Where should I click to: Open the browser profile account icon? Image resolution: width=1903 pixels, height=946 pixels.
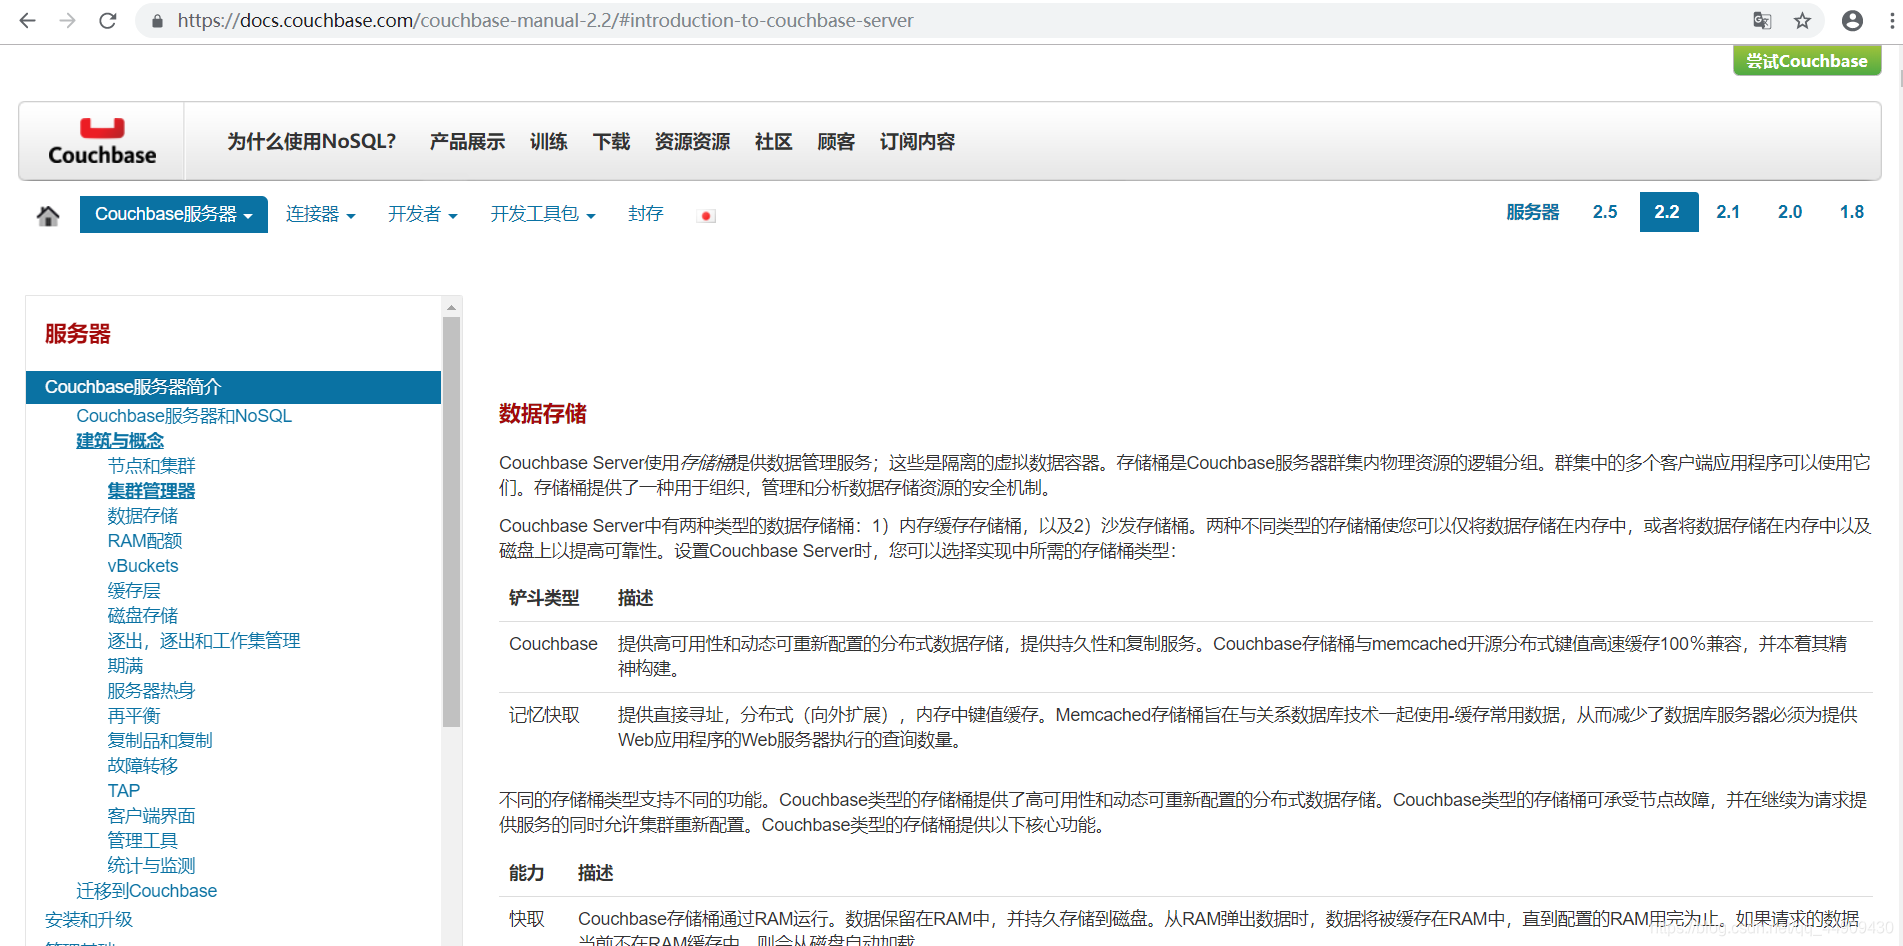click(x=1852, y=20)
